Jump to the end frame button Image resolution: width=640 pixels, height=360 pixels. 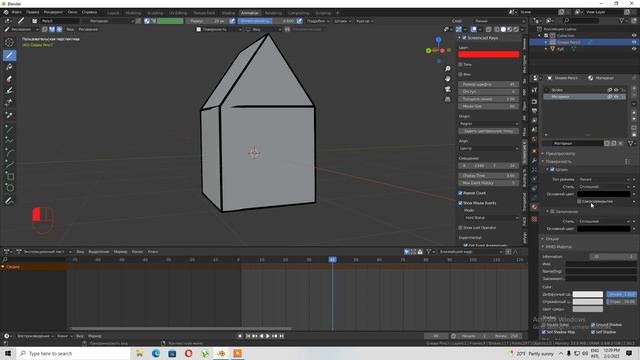(x=282, y=336)
